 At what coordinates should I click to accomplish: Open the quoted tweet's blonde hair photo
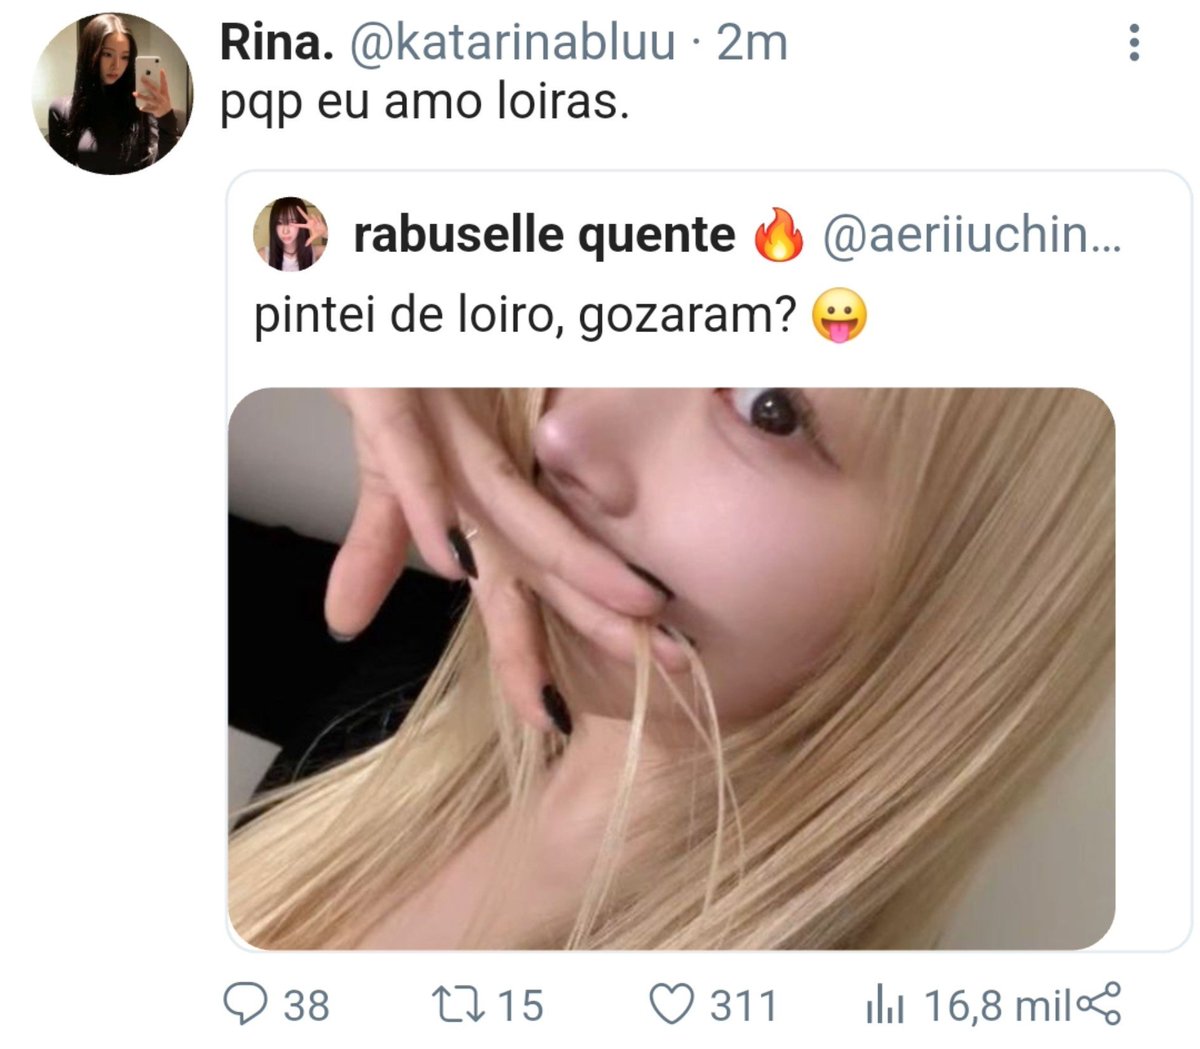click(x=671, y=668)
